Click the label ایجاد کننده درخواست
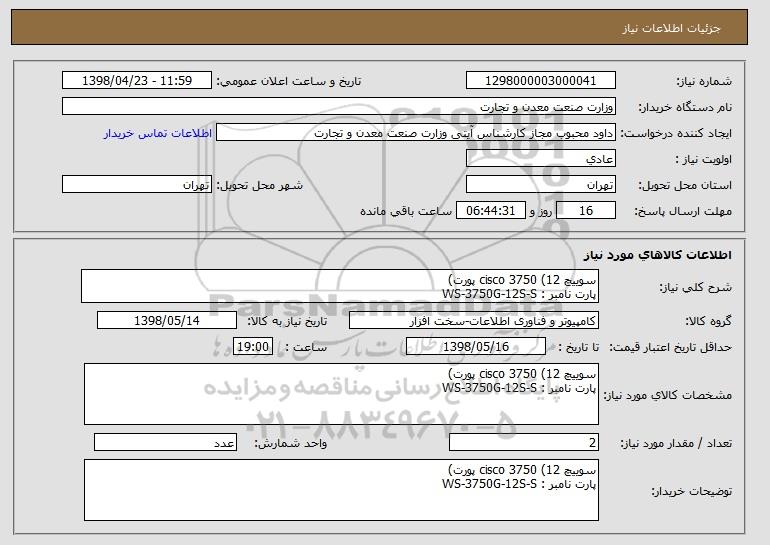 (x=676, y=133)
